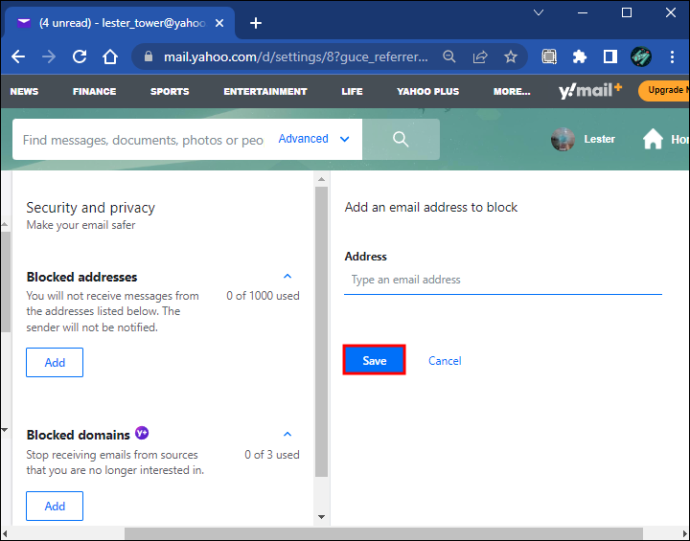Click the share page icon in address bar

[480, 57]
